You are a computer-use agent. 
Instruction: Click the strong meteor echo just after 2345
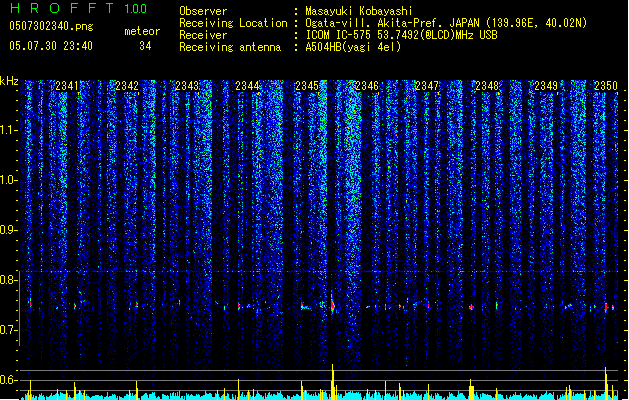tap(333, 304)
